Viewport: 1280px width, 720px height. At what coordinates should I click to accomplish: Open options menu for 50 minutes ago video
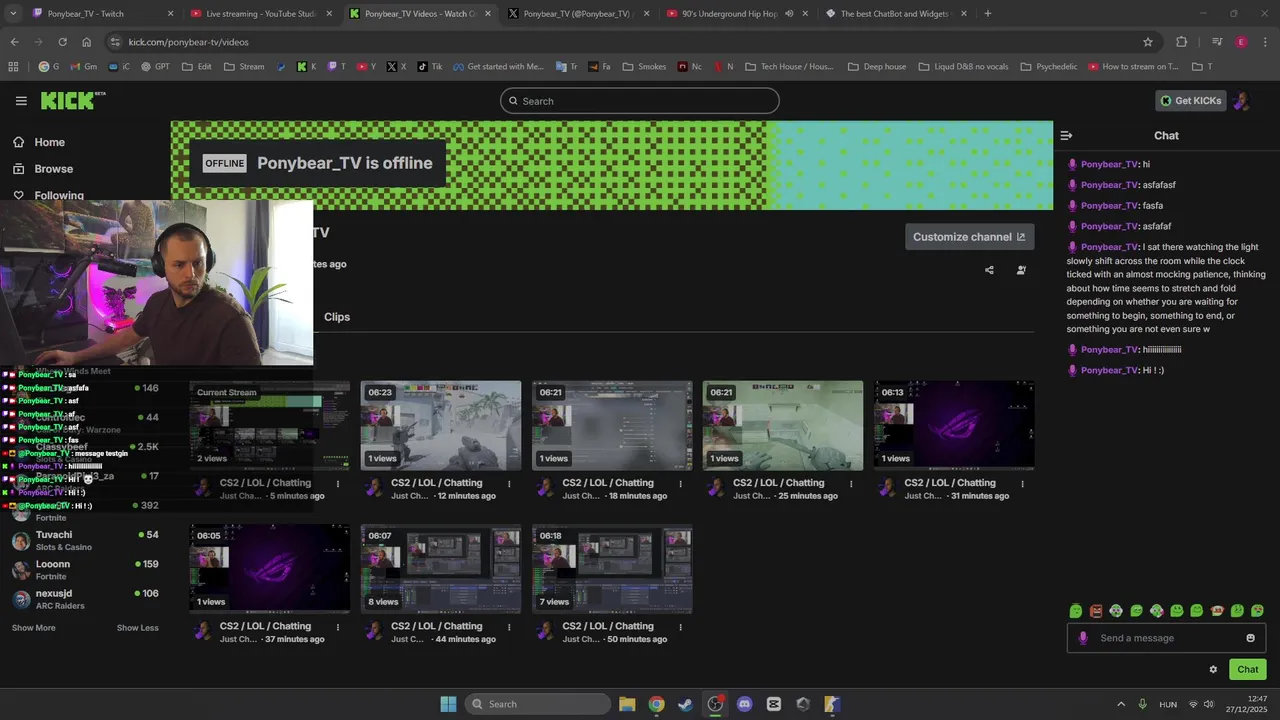coord(680,627)
